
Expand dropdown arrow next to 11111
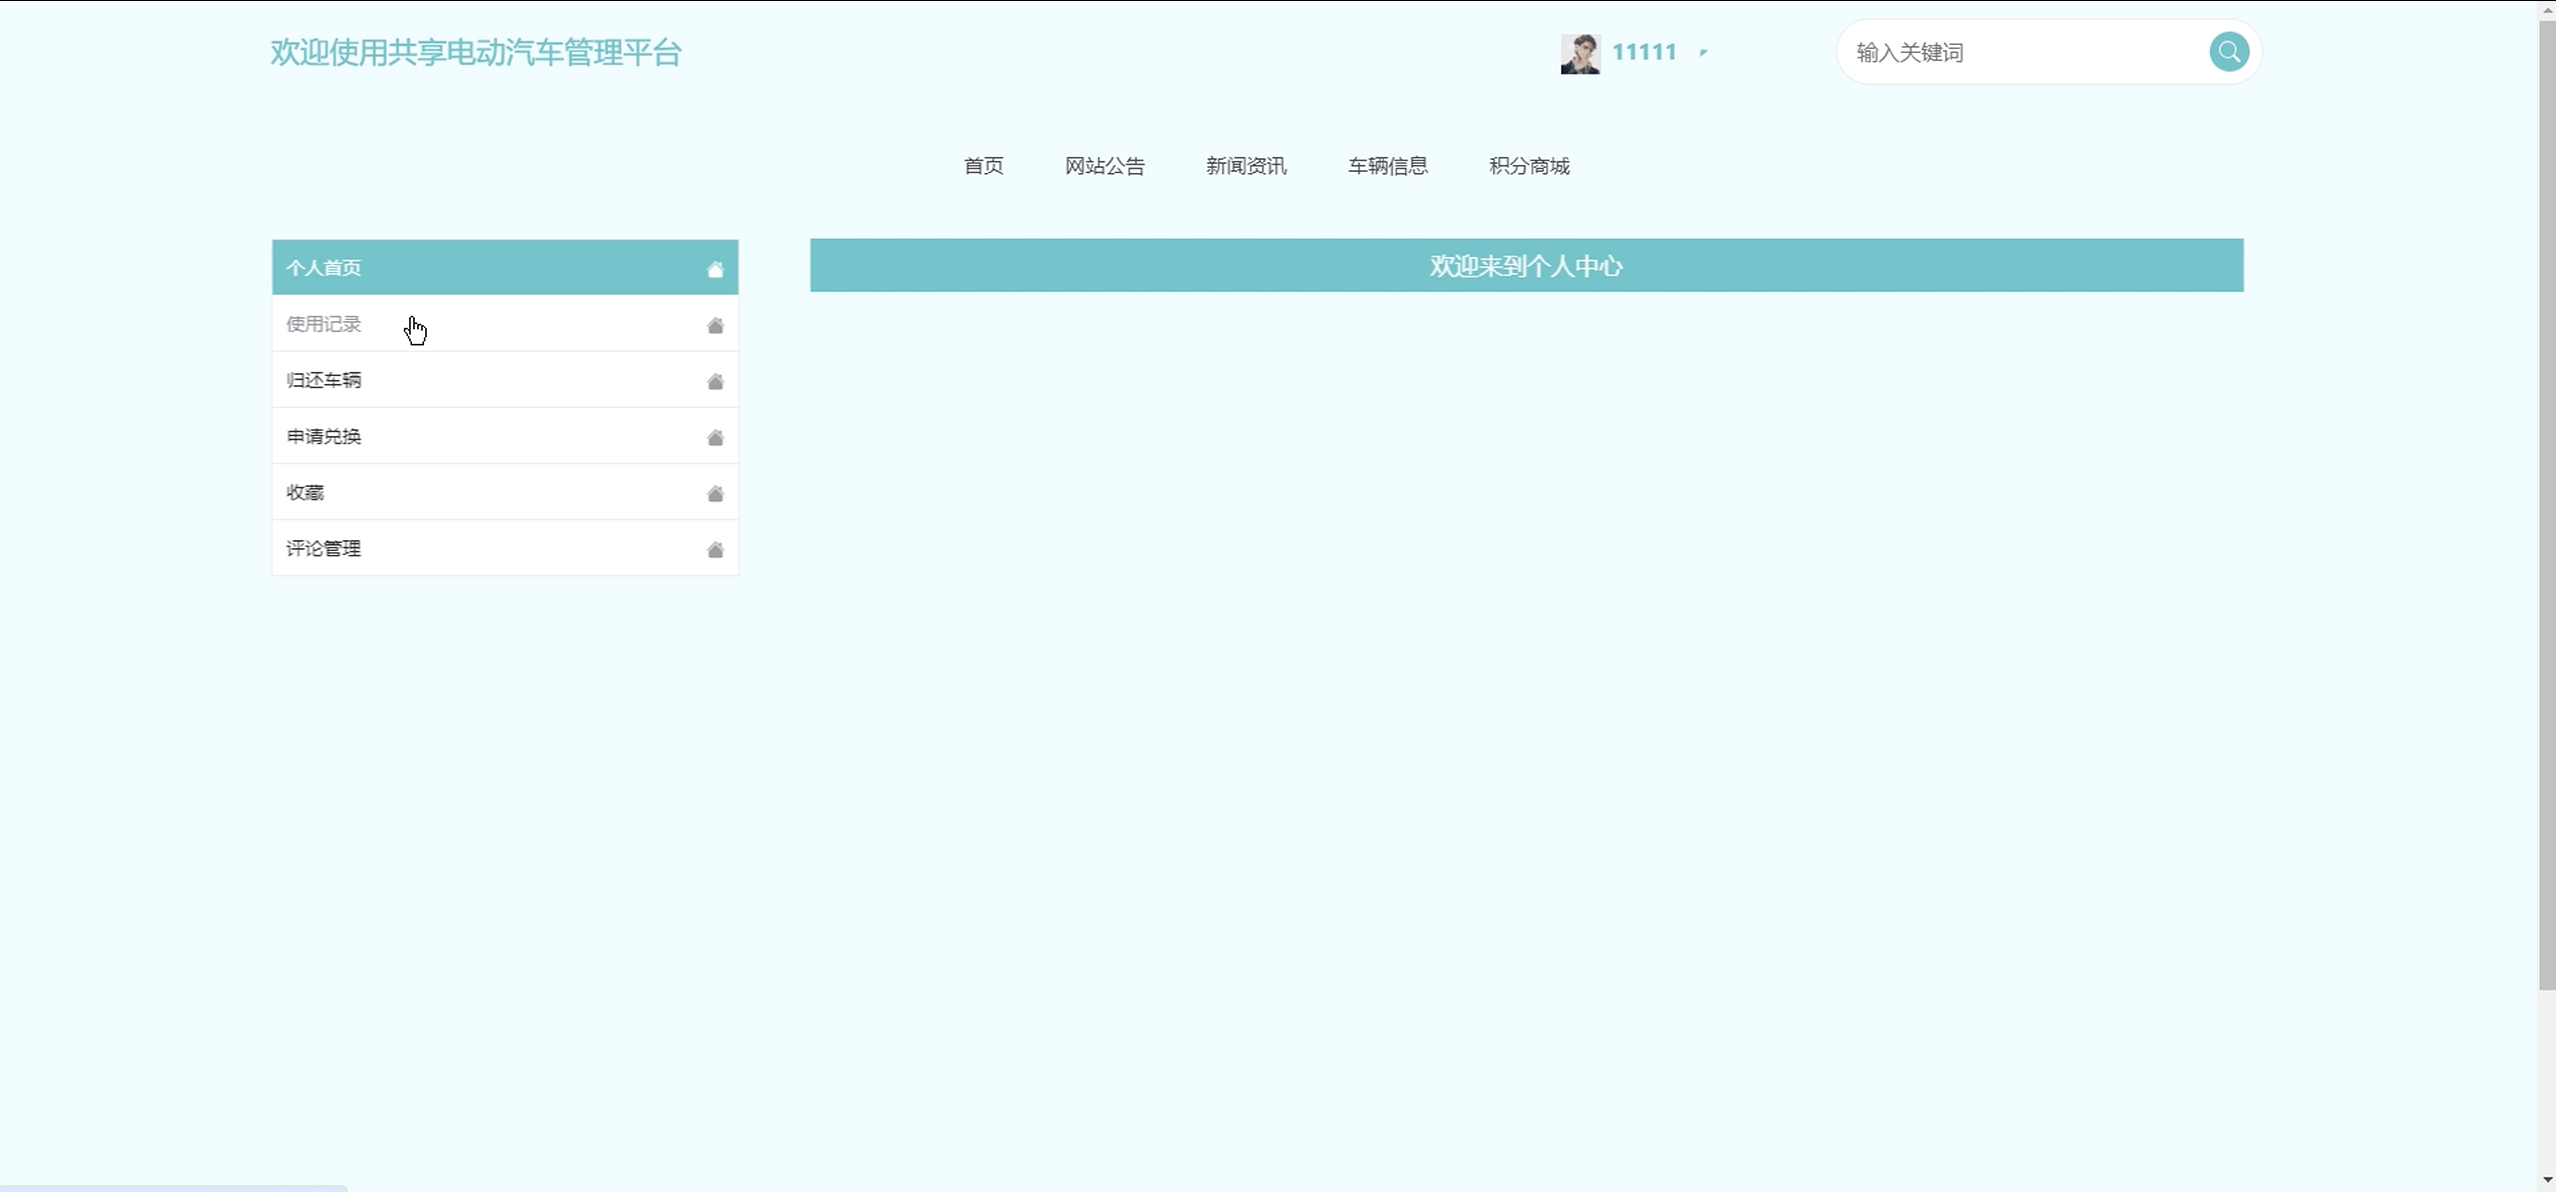(x=1703, y=52)
